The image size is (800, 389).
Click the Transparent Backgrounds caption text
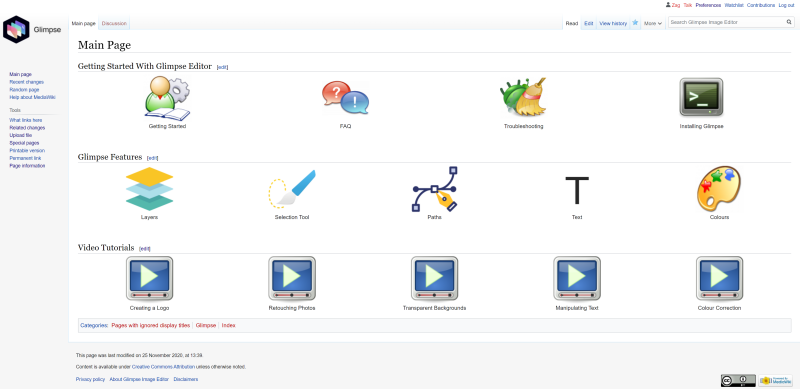pyautogui.click(x=434, y=308)
